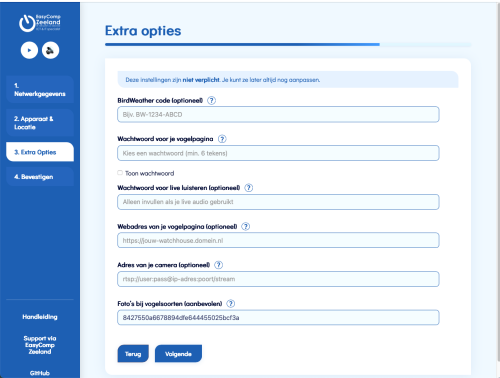Enable the Toon wachtwoord checkbox
Image resolution: width=500 pixels, height=378 pixels.
click(x=120, y=173)
